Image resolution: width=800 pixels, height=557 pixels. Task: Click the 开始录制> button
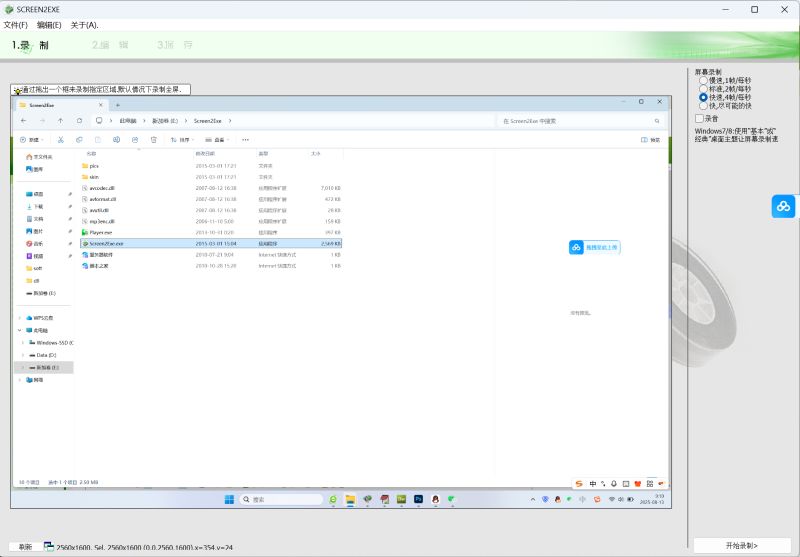[742, 545]
